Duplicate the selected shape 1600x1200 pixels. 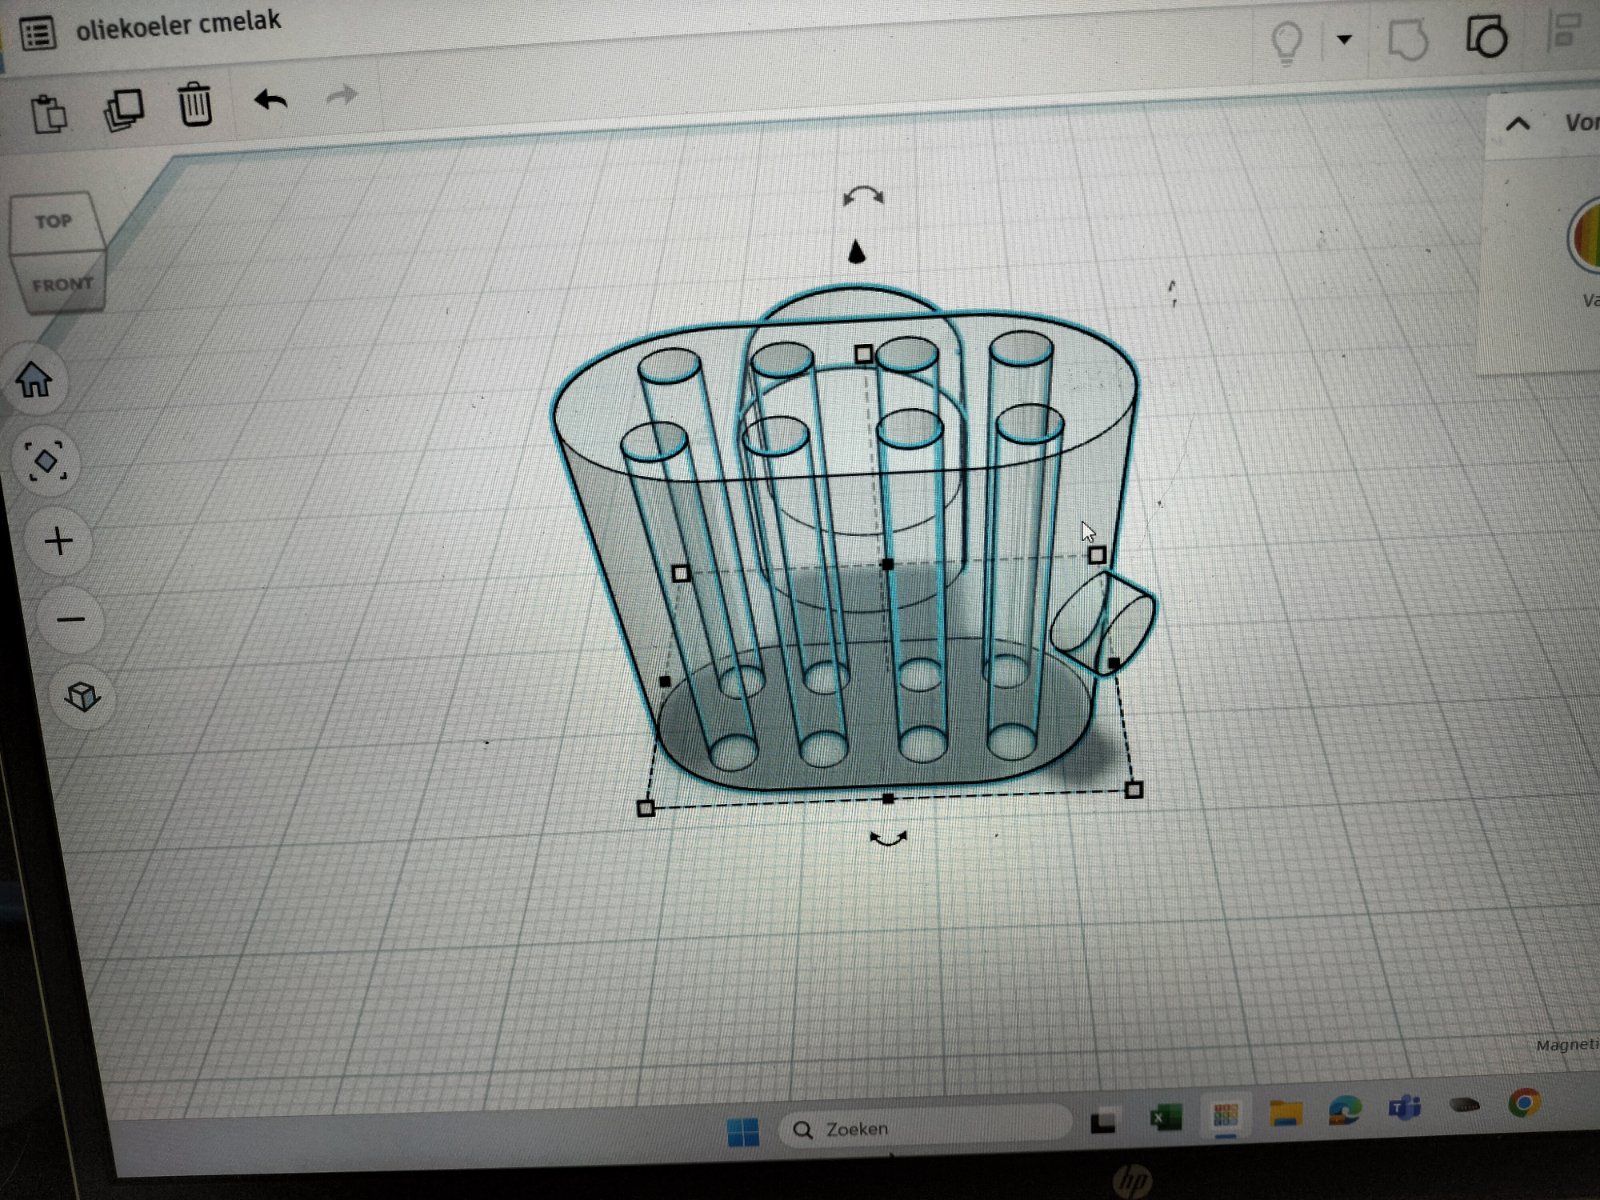pyautogui.click(x=123, y=110)
